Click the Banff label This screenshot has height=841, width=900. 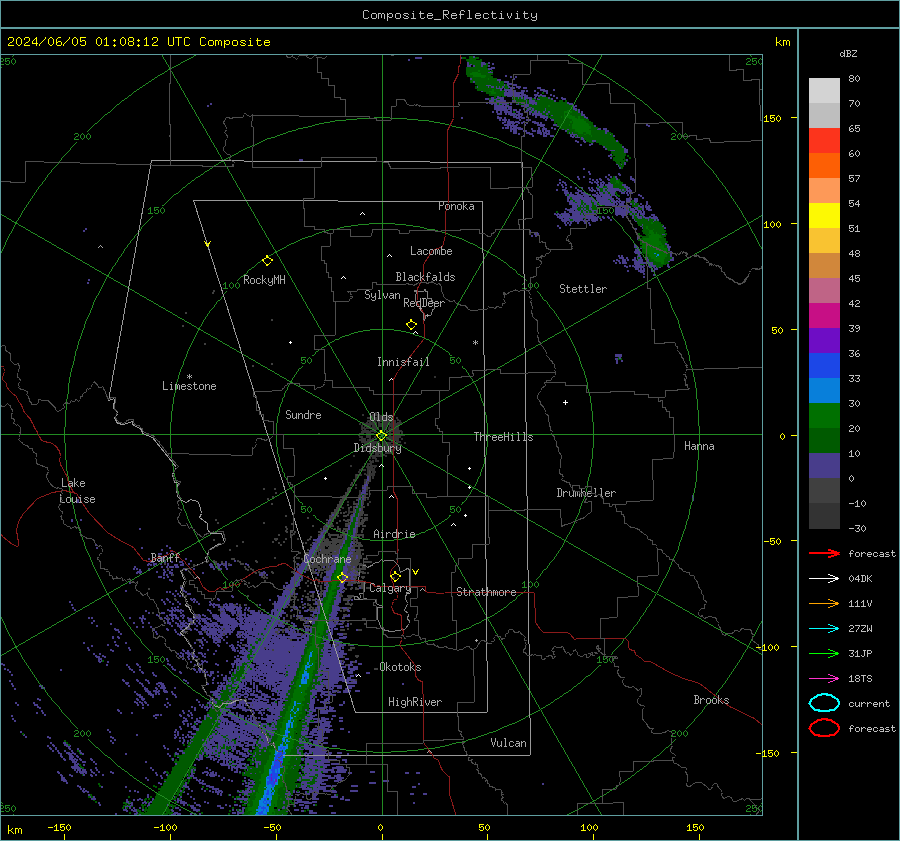tap(165, 557)
